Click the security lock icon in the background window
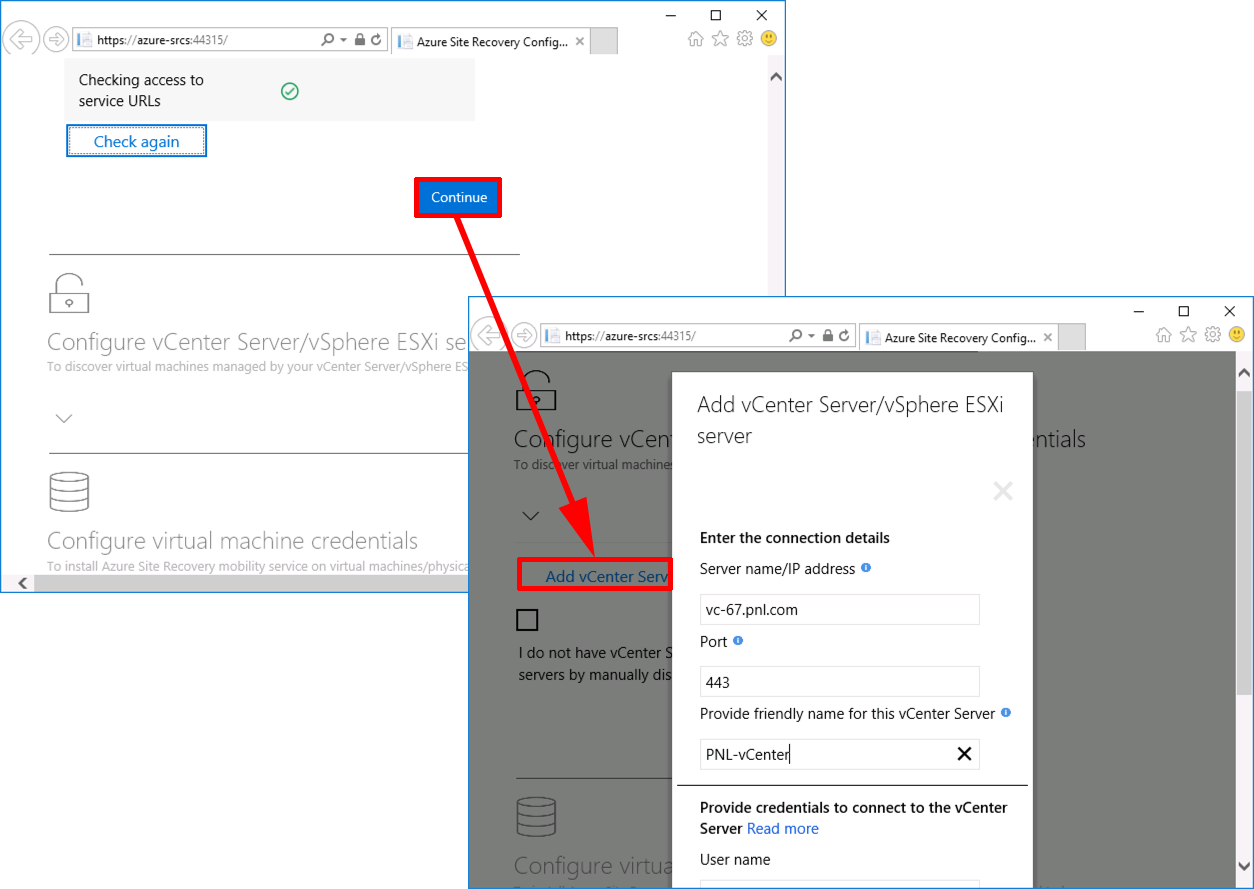 click(x=360, y=40)
